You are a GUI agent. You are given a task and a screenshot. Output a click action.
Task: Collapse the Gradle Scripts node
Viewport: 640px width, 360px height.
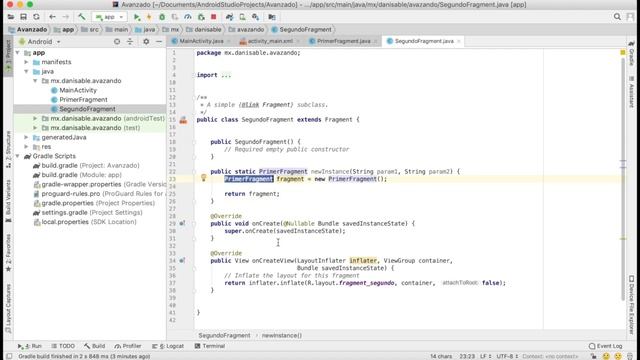pyautogui.click(x=18, y=156)
